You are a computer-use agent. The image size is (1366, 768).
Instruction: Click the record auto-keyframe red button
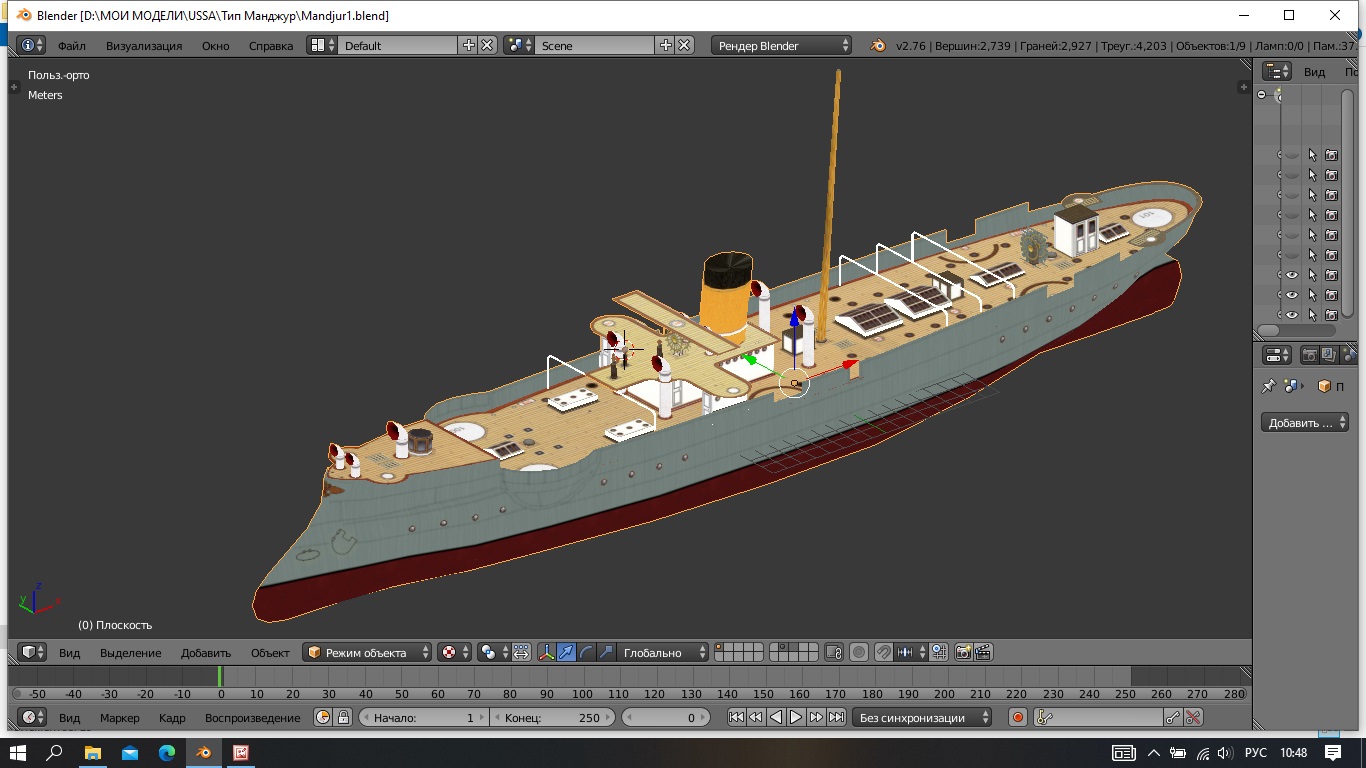(x=1018, y=717)
